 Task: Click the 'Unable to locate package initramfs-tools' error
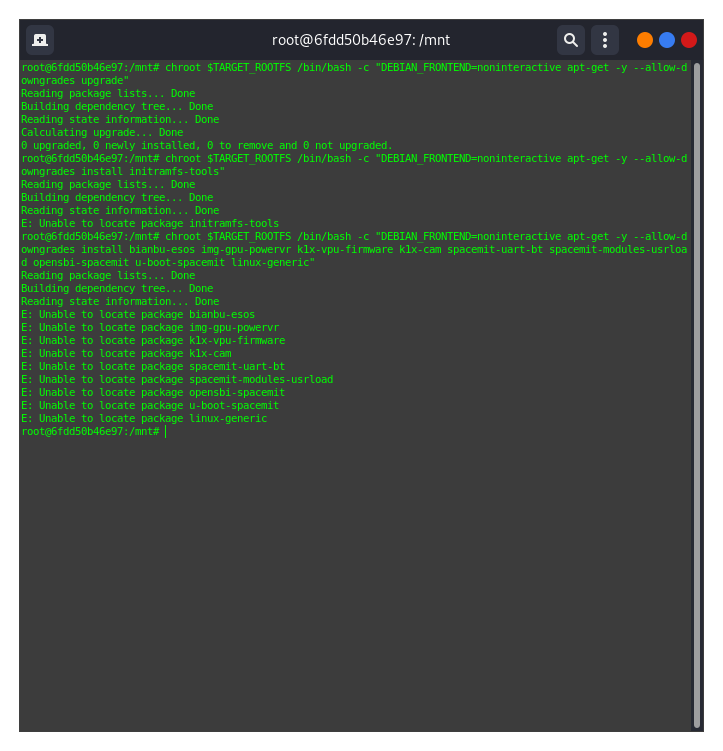(150, 223)
